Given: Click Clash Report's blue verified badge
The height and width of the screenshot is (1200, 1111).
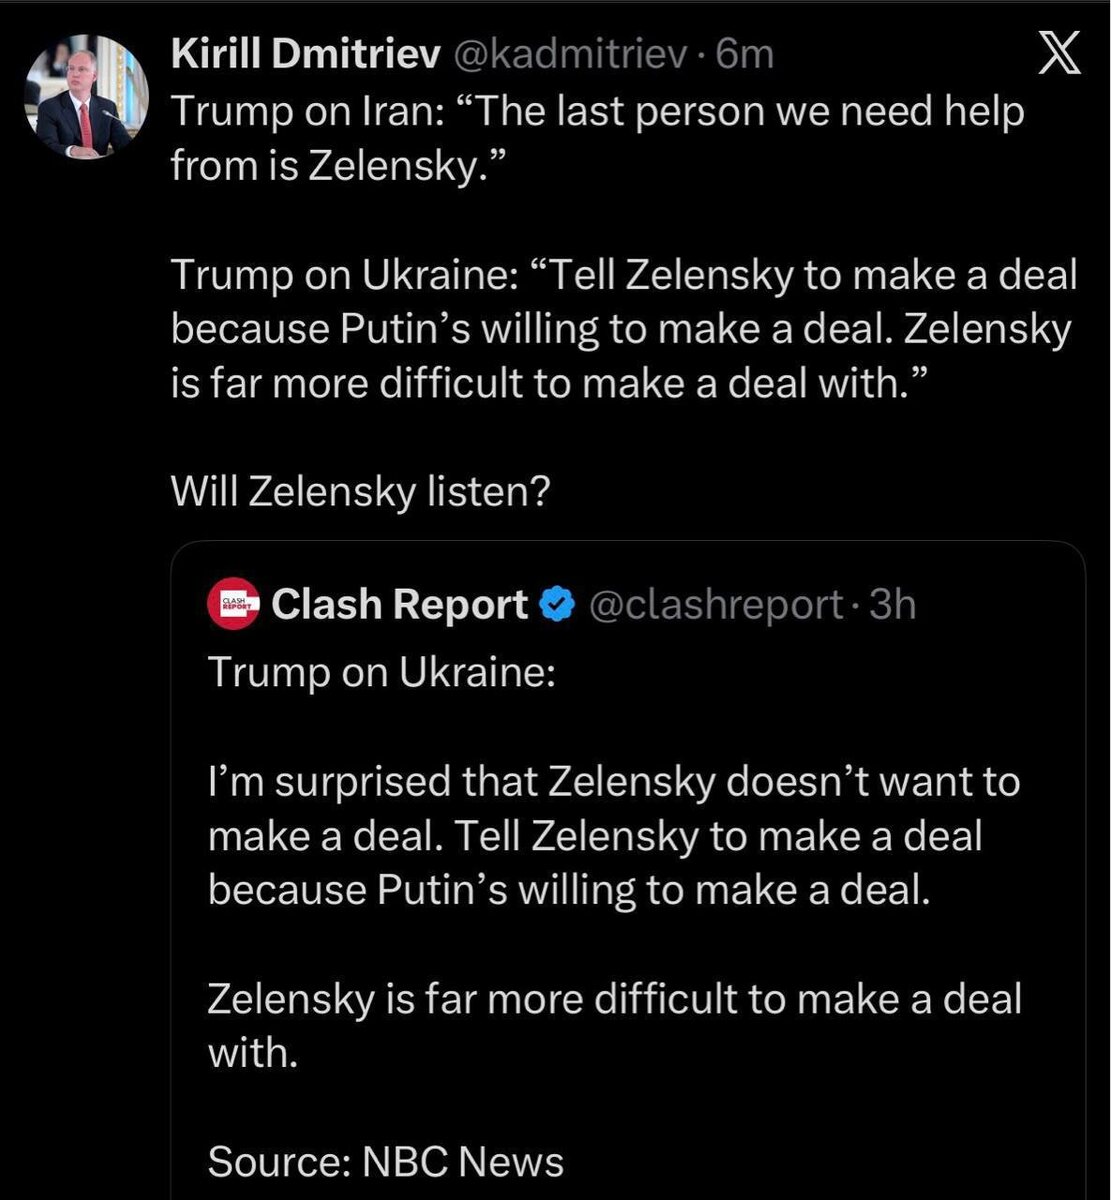Looking at the screenshot, I should click(557, 604).
